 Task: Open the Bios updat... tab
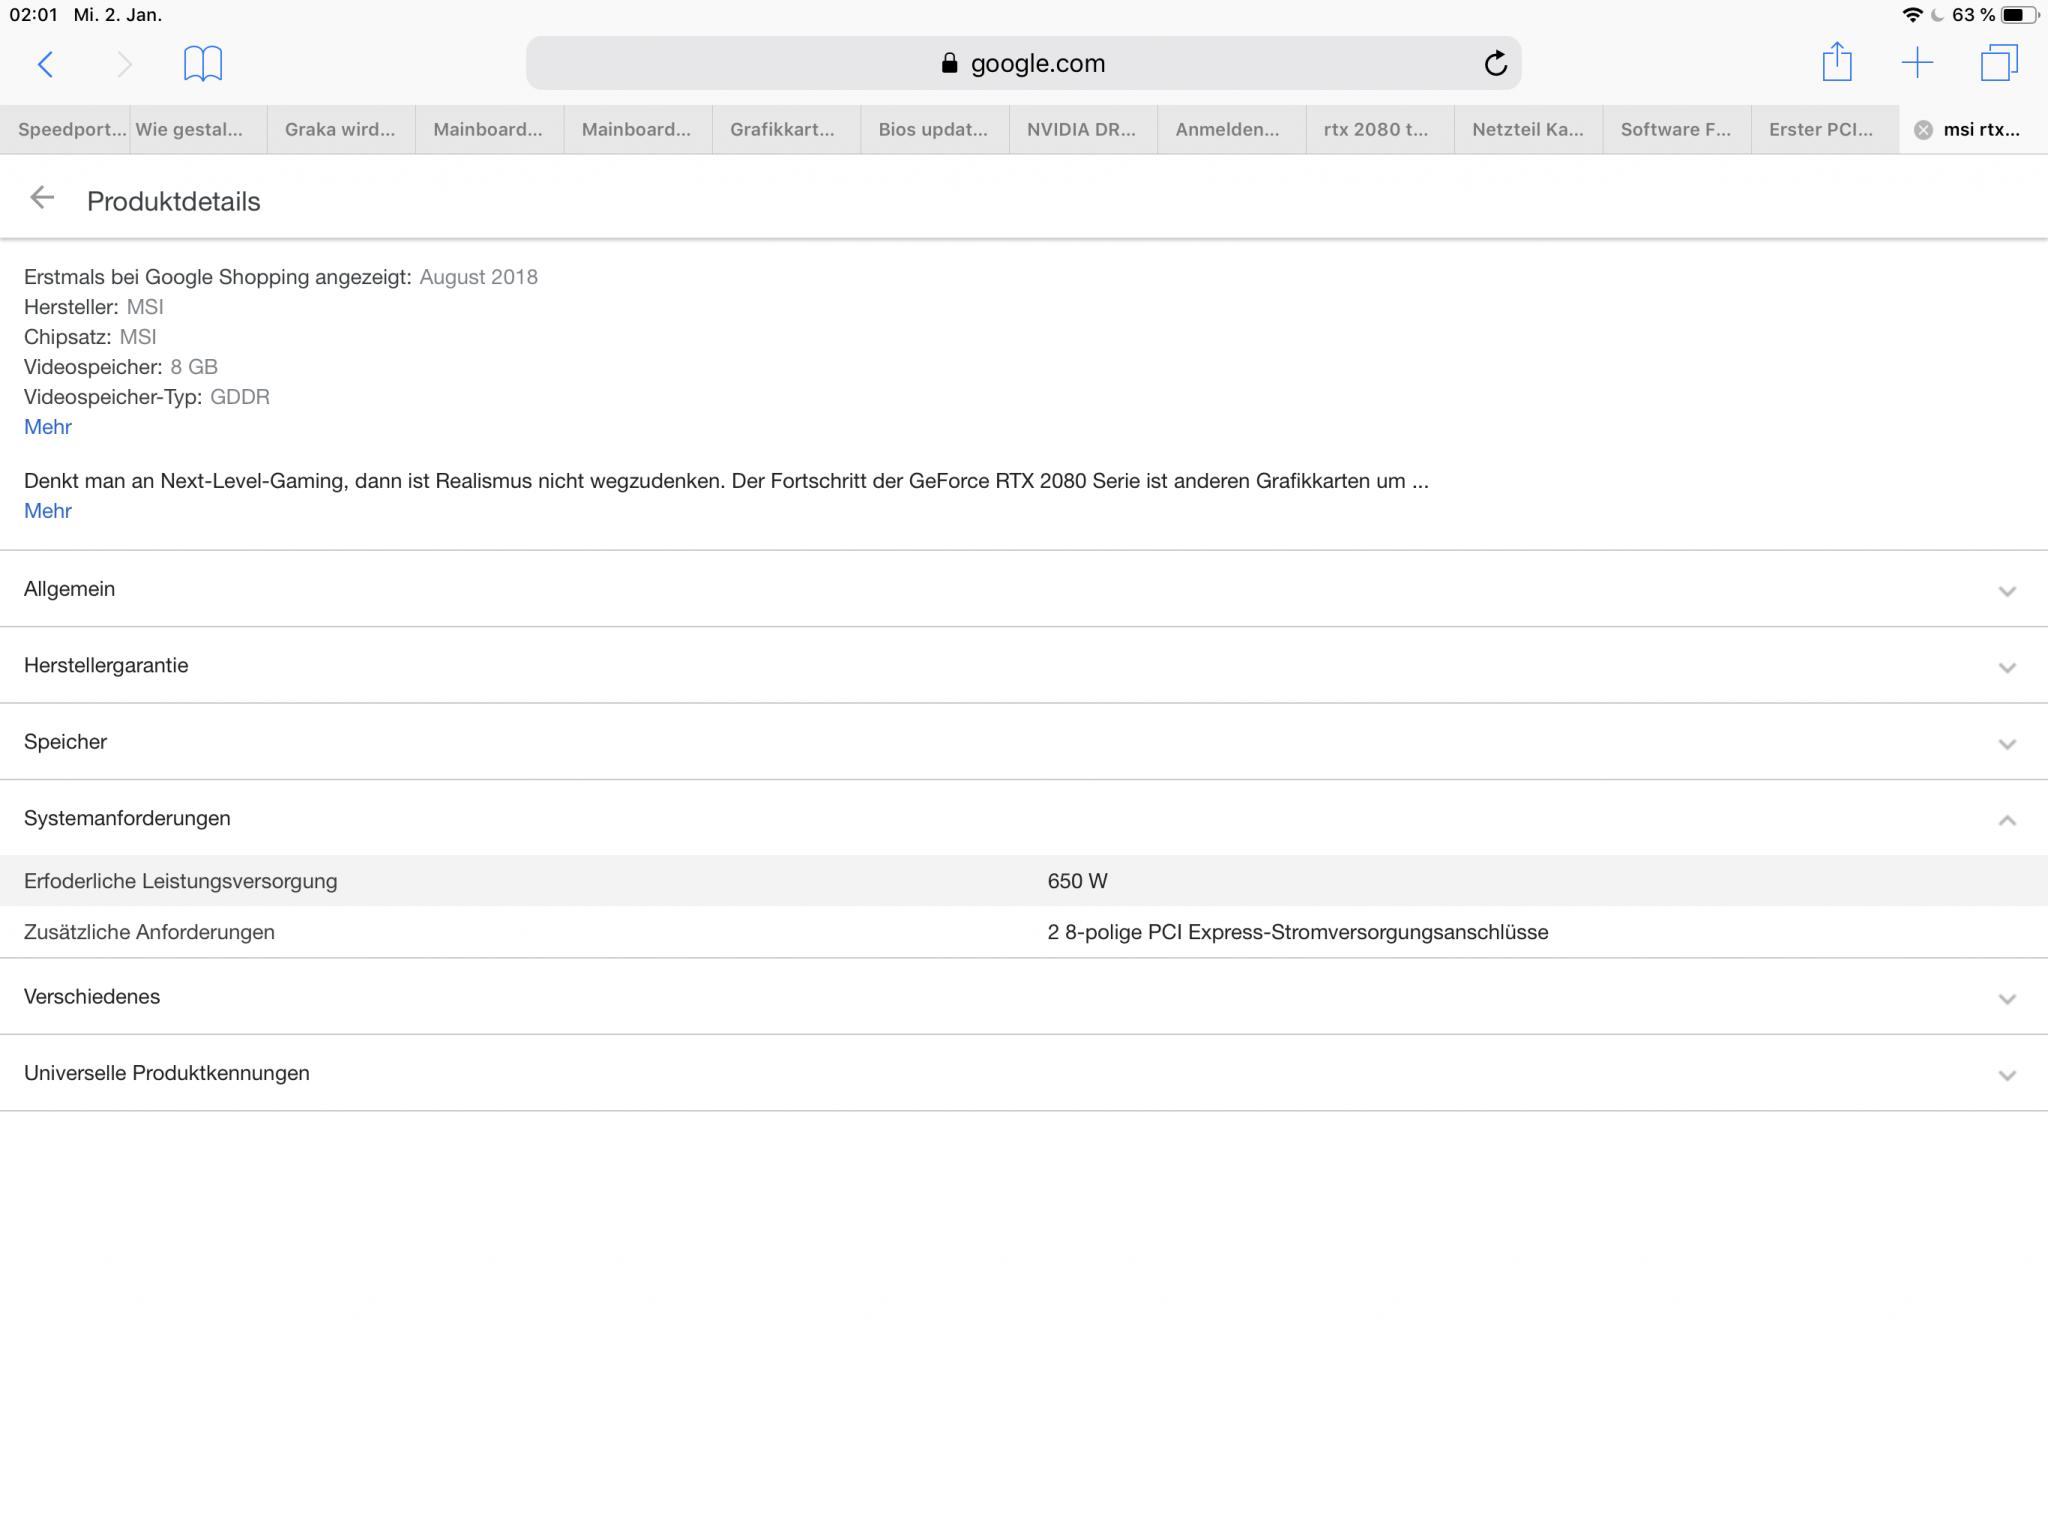tap(934, 130)
